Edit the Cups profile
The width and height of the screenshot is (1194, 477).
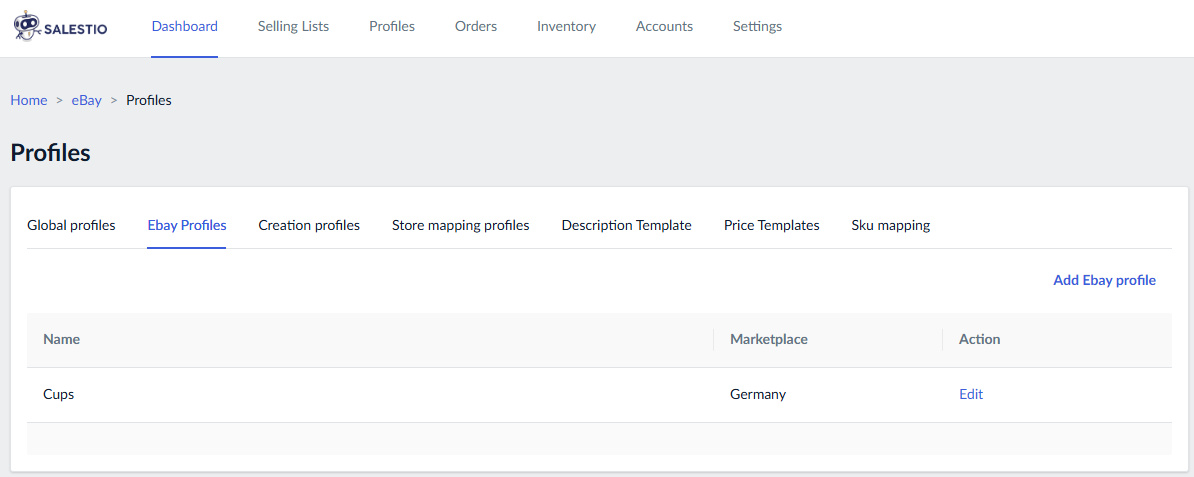pos(971,394)
